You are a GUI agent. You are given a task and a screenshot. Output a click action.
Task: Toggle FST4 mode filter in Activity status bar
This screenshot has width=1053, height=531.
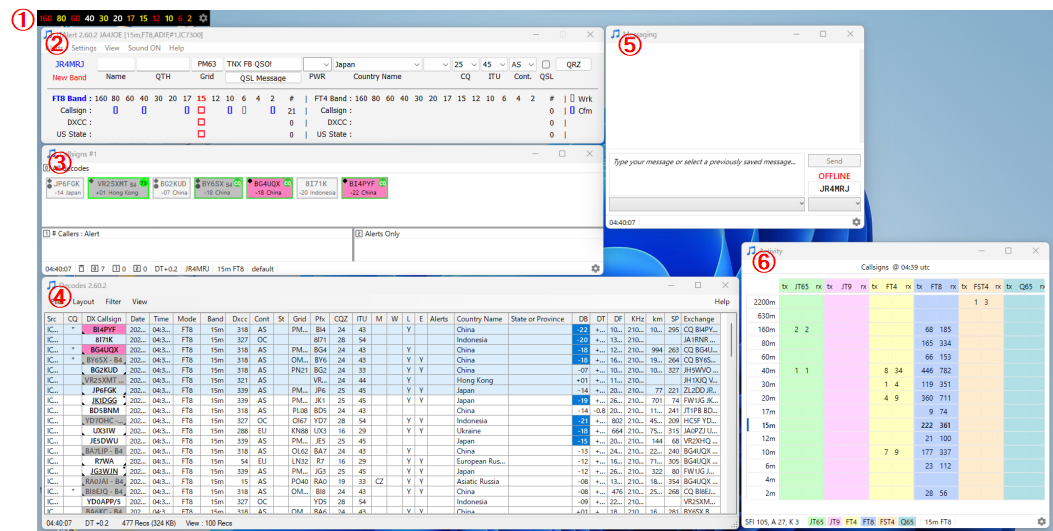pyautogui.click(x=886, y=521)
